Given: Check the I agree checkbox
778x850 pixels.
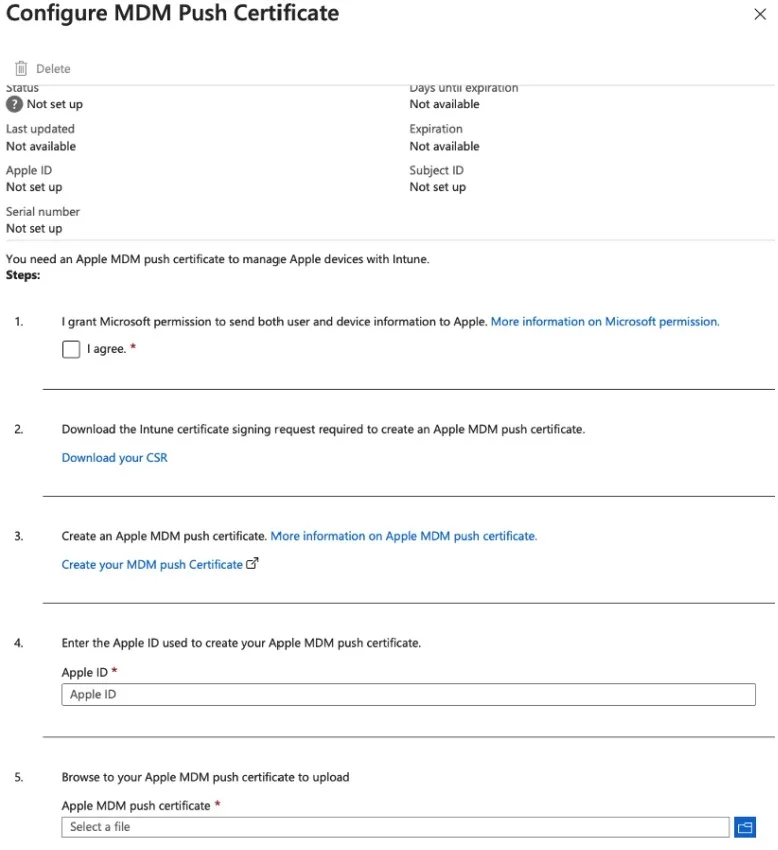Looking at the screenshot, I should click(71, 349).
